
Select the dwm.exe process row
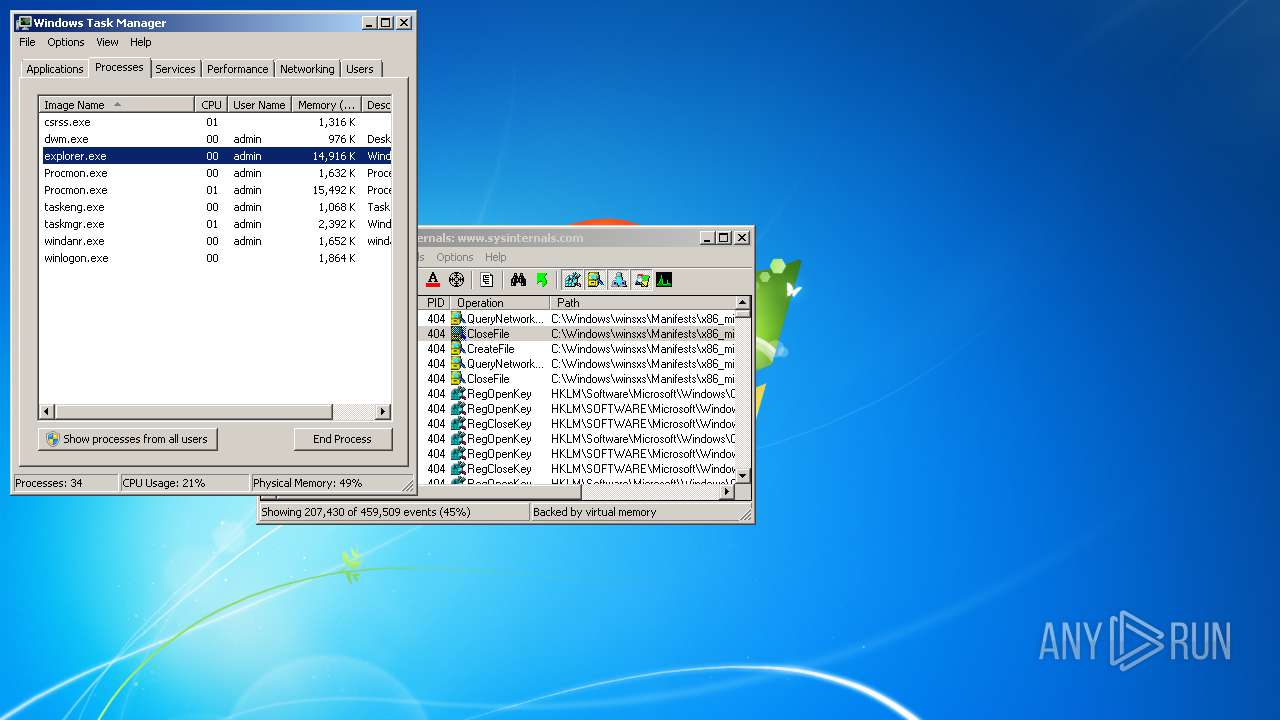pyautogui.click(x=215, y=139)
